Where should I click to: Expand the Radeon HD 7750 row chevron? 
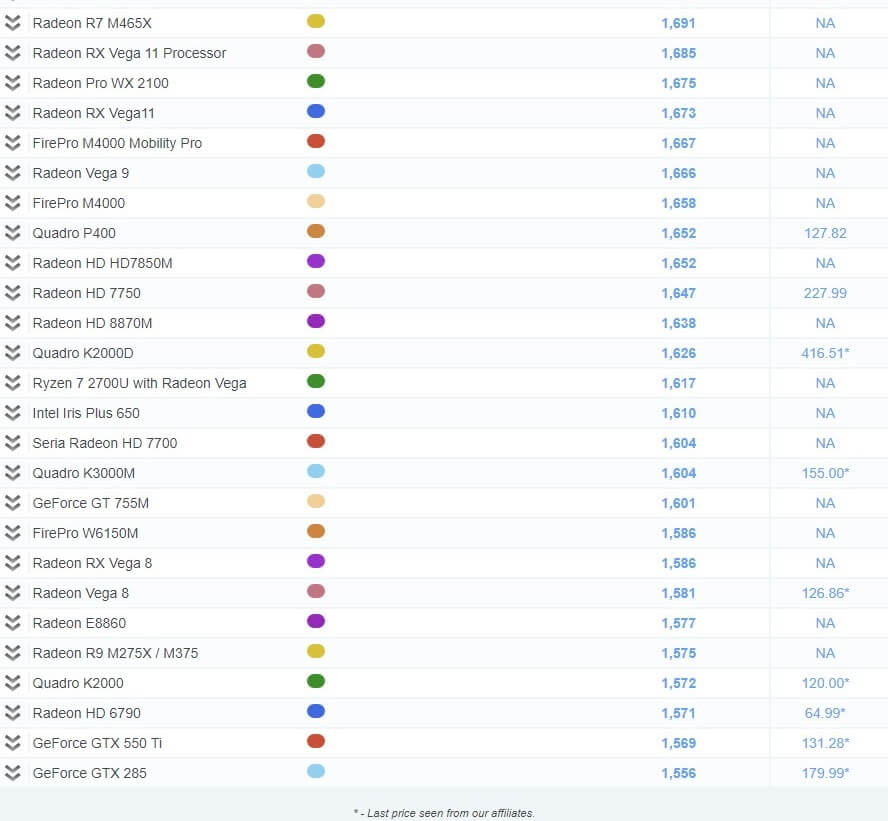(x=12, y=293)
